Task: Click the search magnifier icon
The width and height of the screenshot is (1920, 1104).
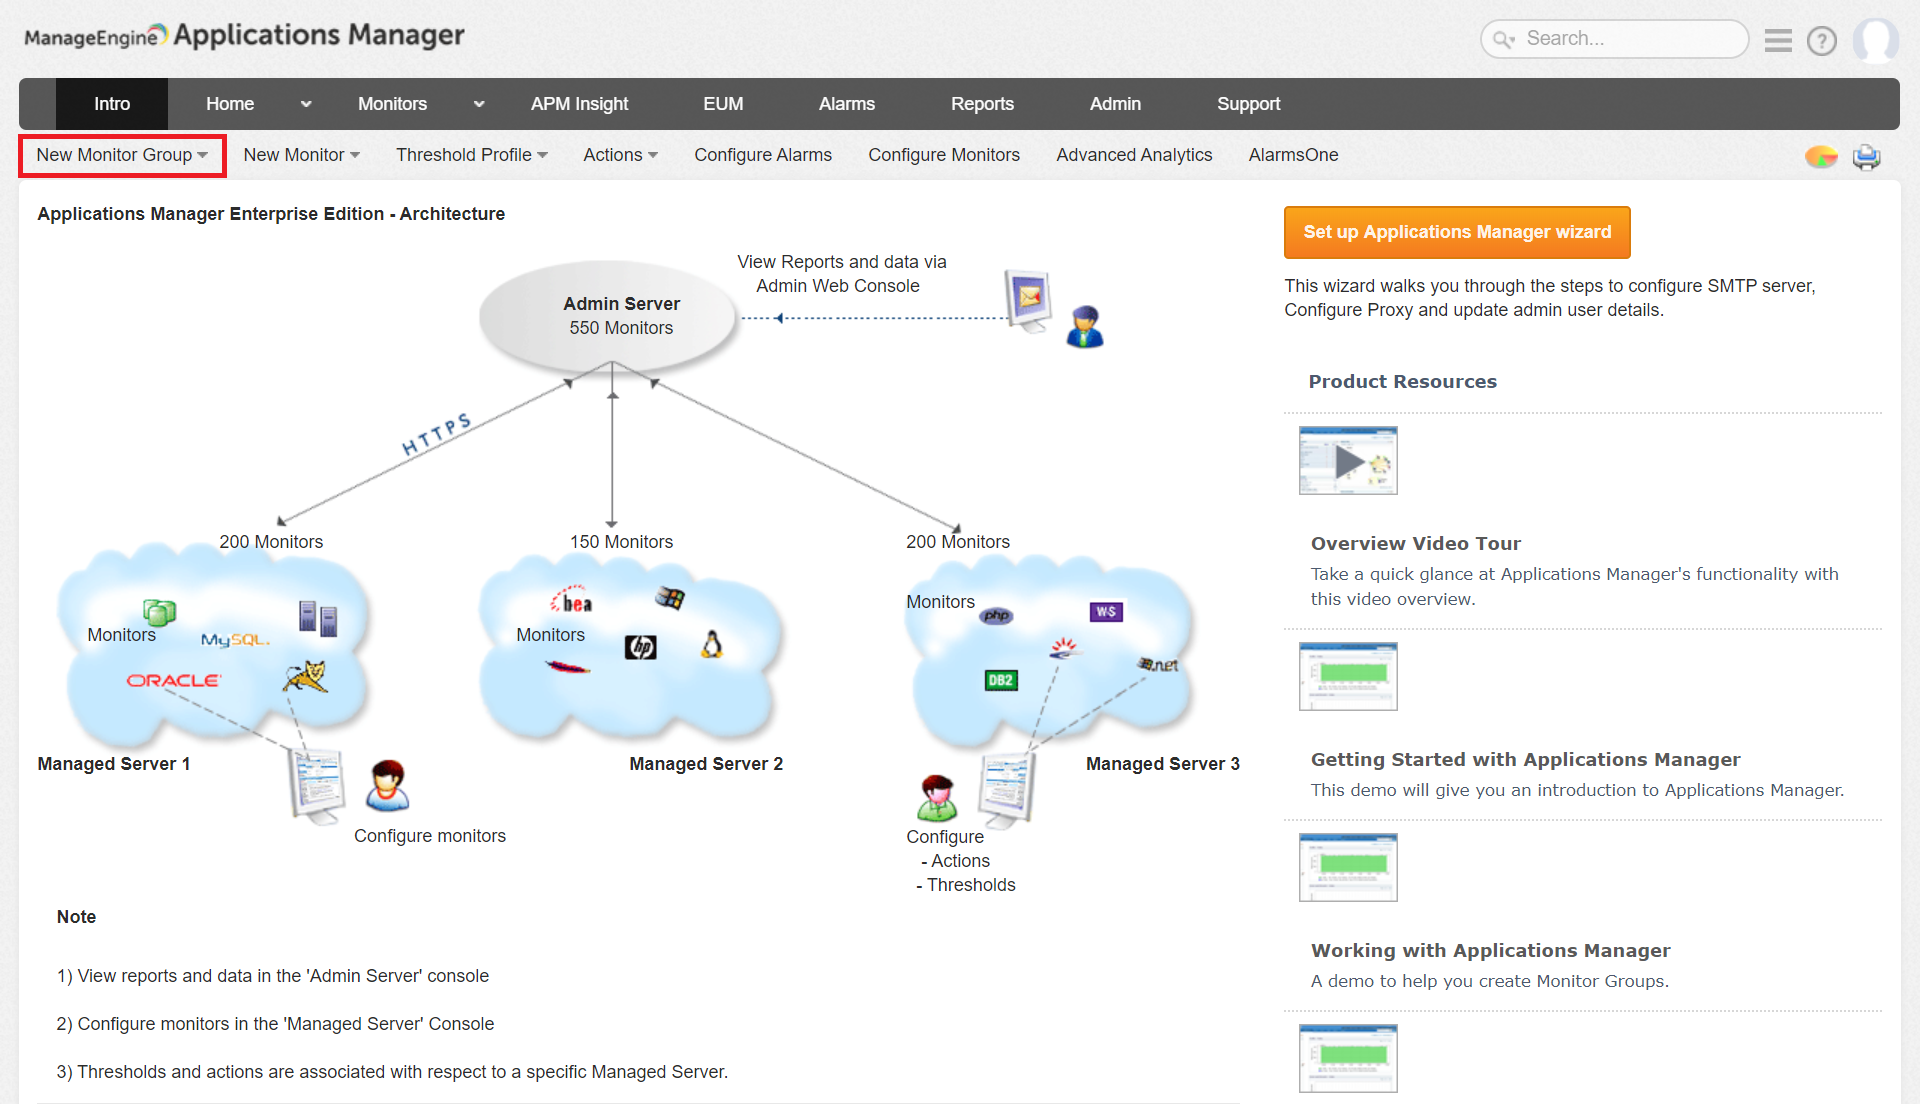Action: (1504, 39)
